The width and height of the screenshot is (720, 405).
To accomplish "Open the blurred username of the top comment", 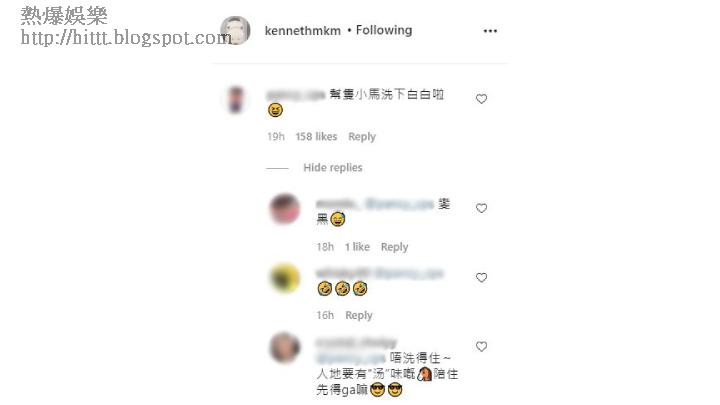I will point(296,95).
